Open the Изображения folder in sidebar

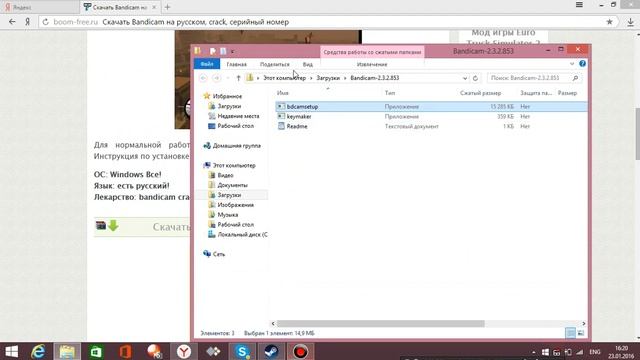(236, 205)
